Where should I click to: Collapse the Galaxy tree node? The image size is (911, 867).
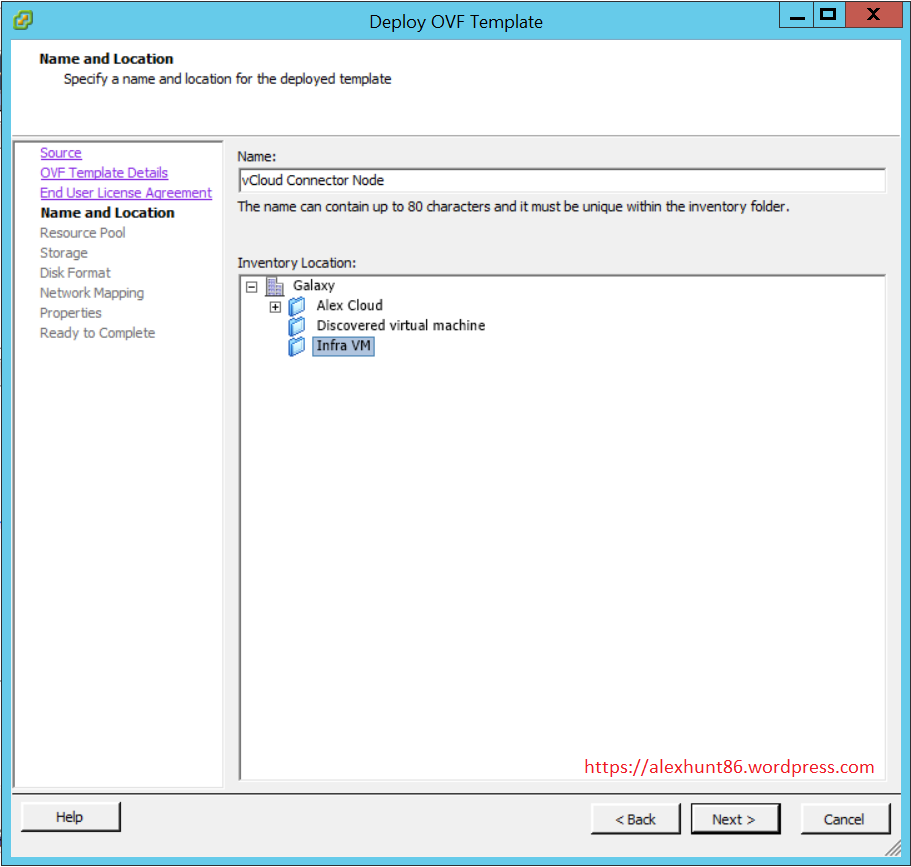252,286
